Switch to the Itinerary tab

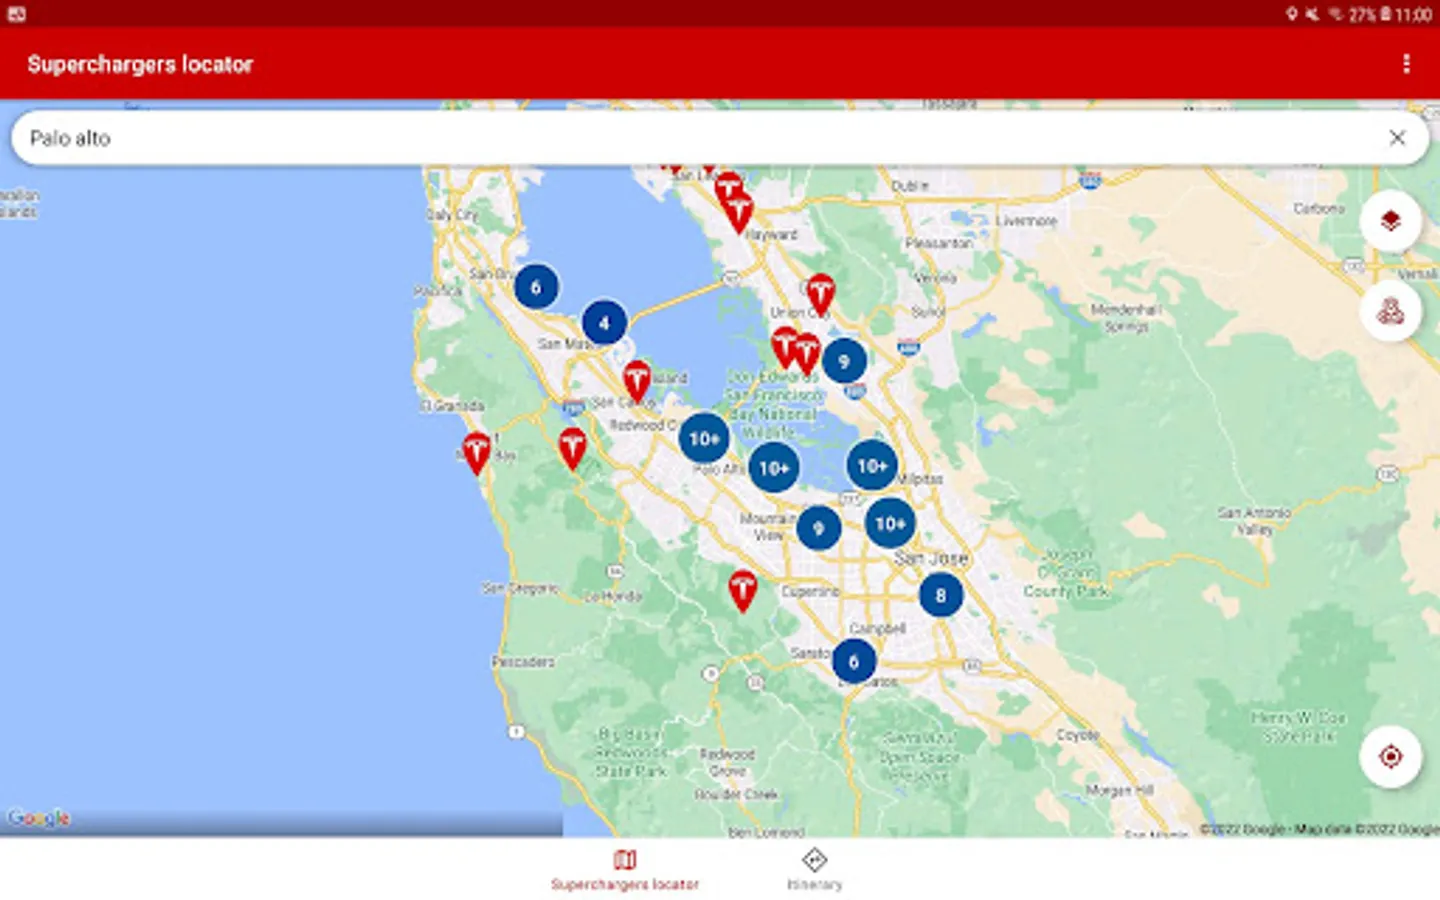coord(814,869)
